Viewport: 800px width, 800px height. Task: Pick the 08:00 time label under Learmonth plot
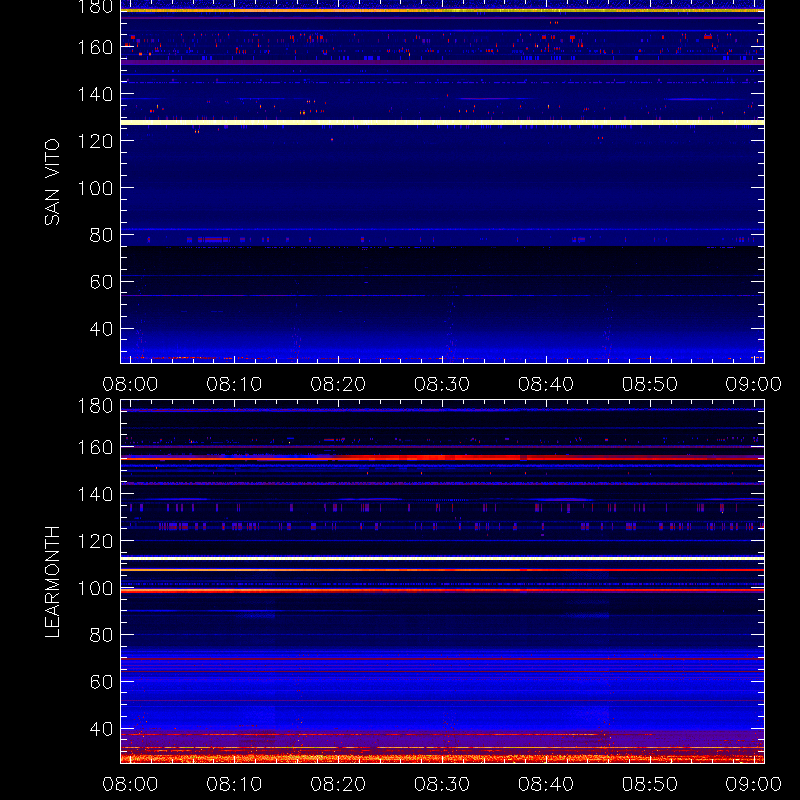(x=130, y=784)
